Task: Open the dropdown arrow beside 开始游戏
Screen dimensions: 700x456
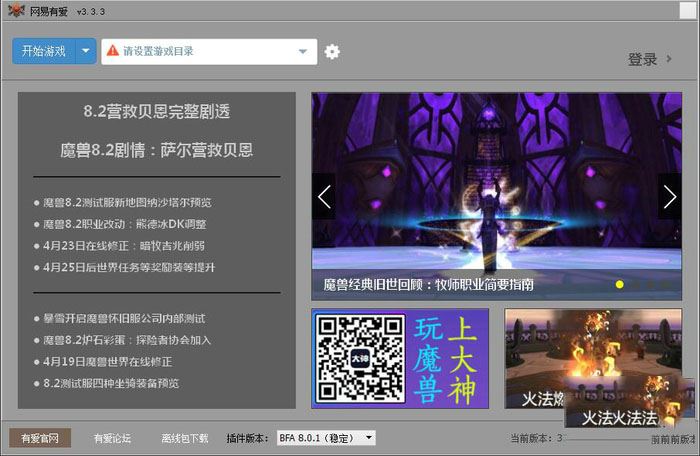Action: tap(86, 51)
